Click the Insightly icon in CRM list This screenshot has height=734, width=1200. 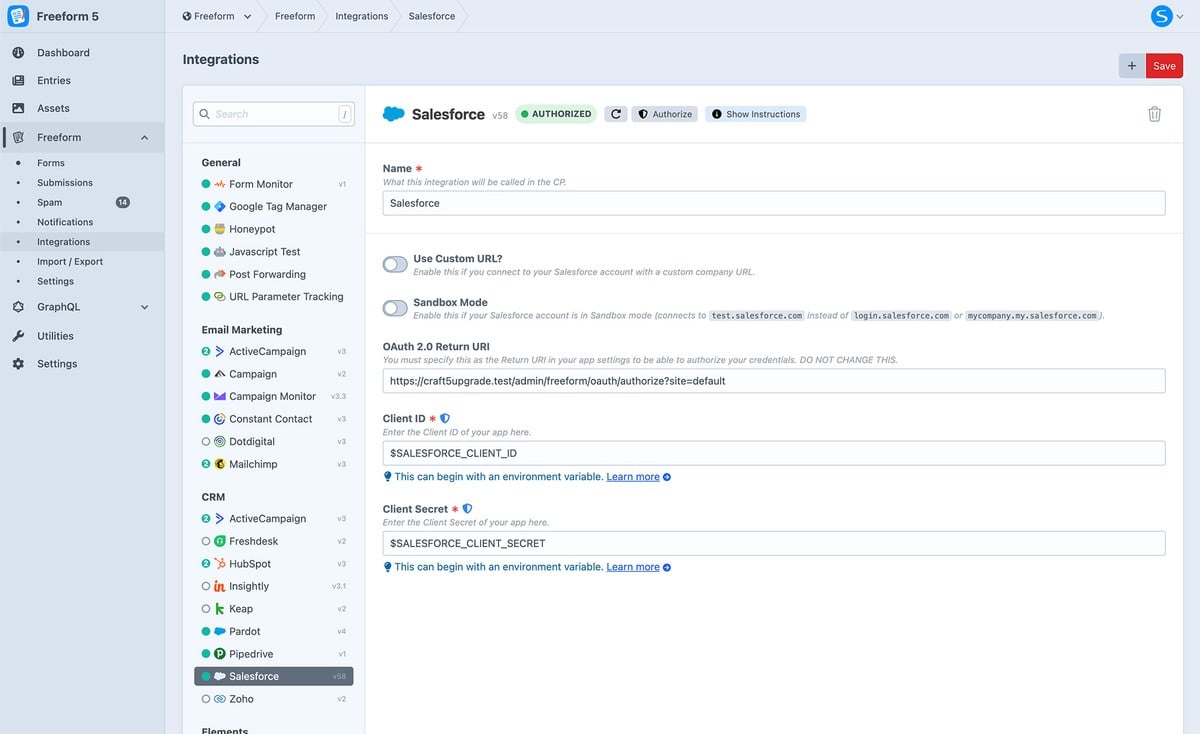[220, 586]
